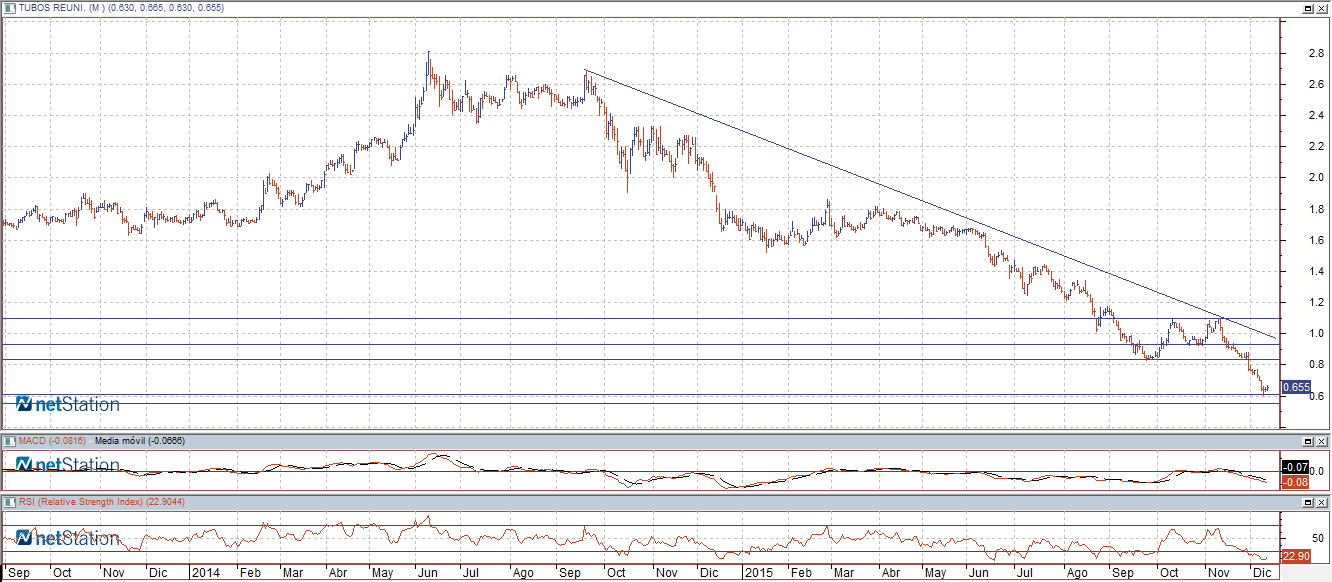The height and width of the screenshot is (582, 1332).
Task: Click the 22.90 RSI value tag
Action: [1295, 556]
